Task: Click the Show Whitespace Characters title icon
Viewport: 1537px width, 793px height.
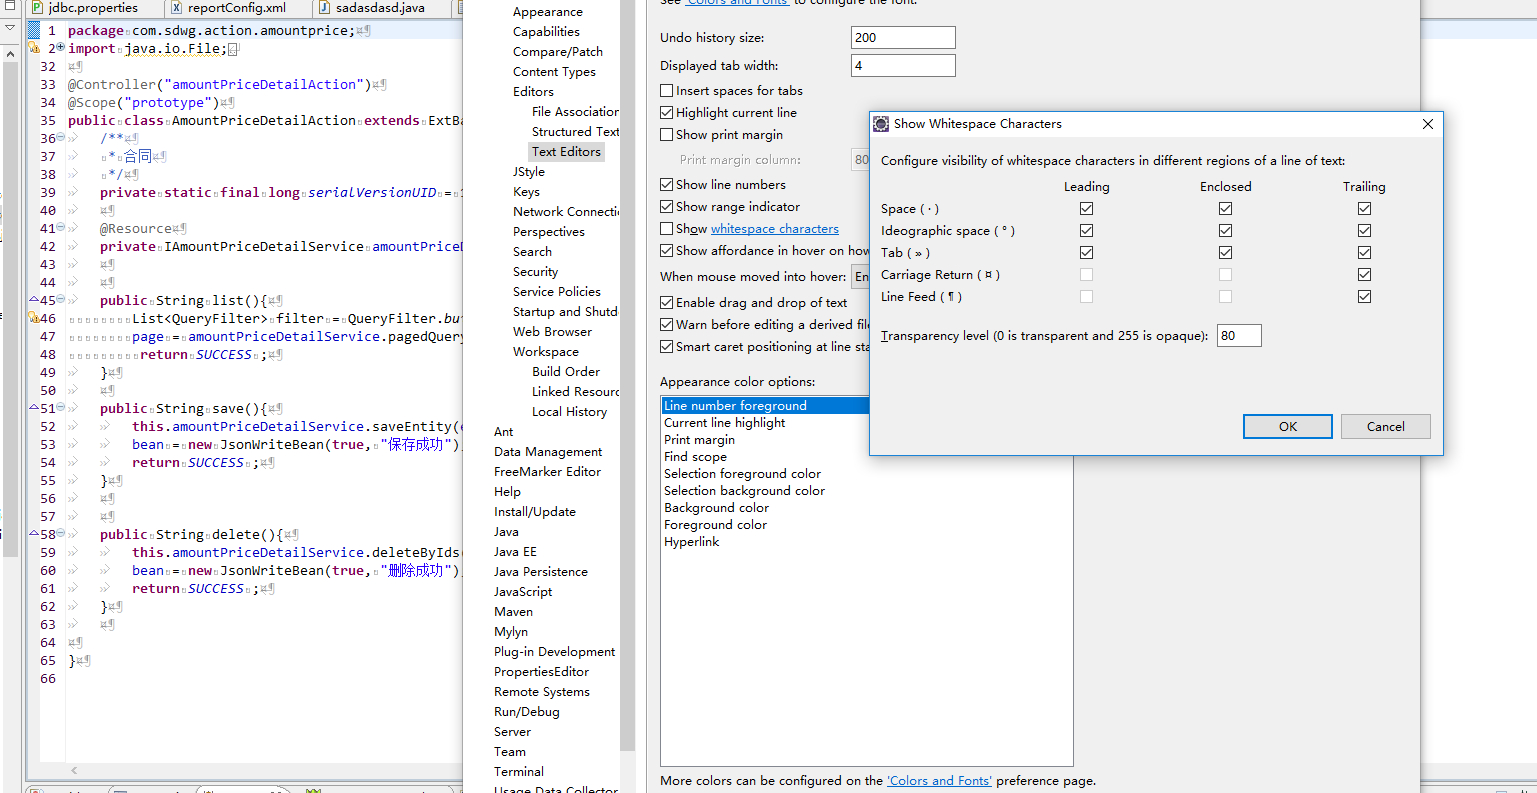Action: 881,124
